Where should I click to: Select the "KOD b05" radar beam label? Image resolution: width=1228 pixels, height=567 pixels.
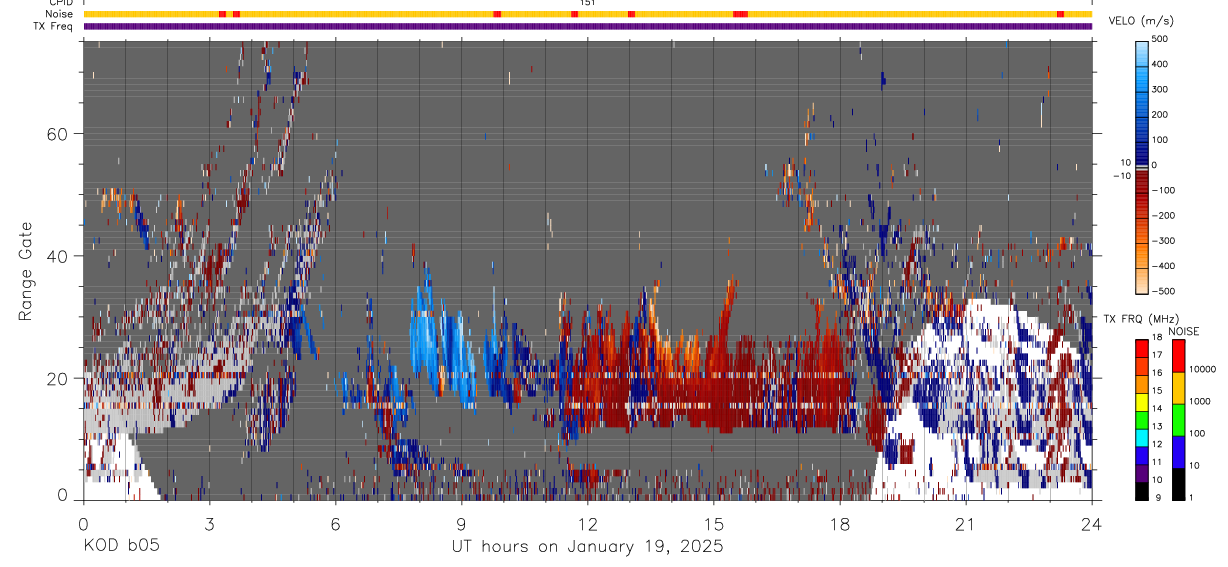(x=121, y=547)
